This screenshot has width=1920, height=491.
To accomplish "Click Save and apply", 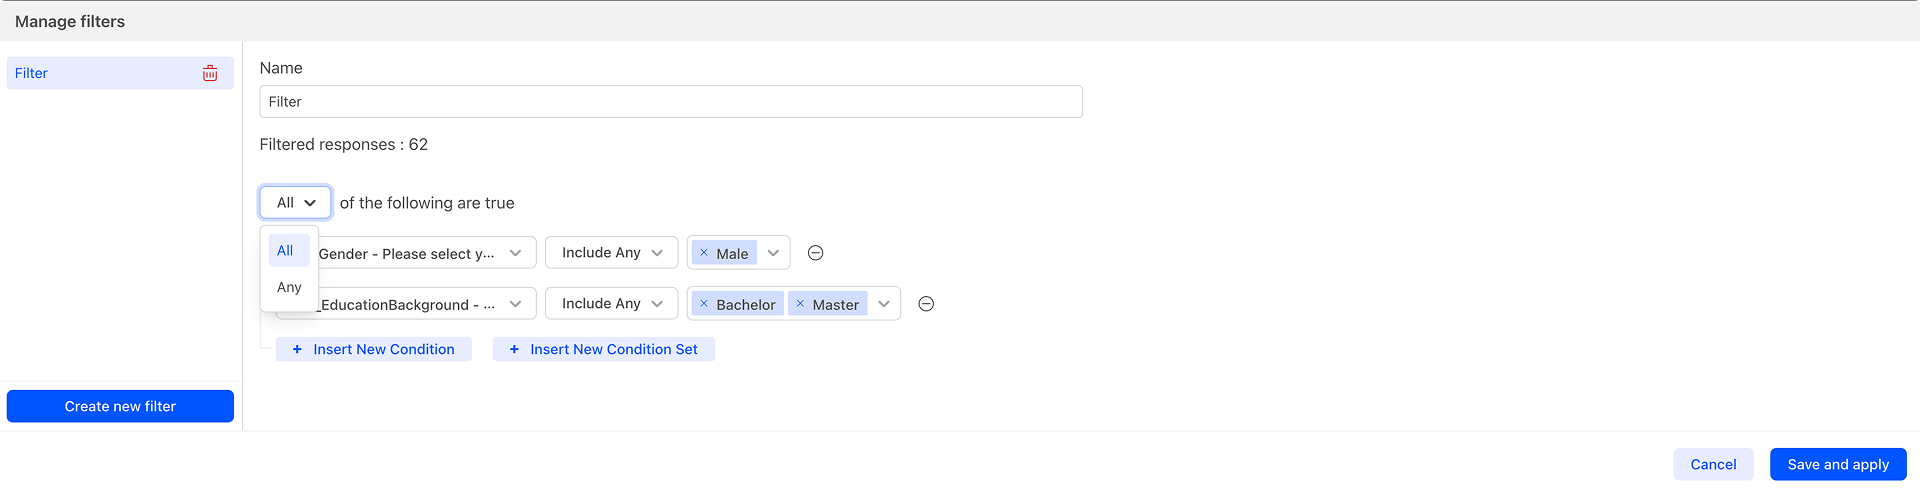I will pyautogui.click(x=1838, y=464).
